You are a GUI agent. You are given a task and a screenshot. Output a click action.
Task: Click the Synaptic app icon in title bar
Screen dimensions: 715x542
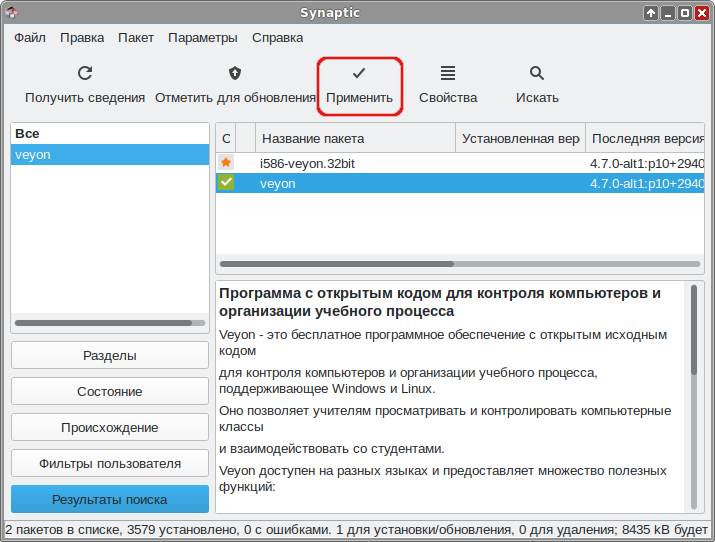pos(11,12)
